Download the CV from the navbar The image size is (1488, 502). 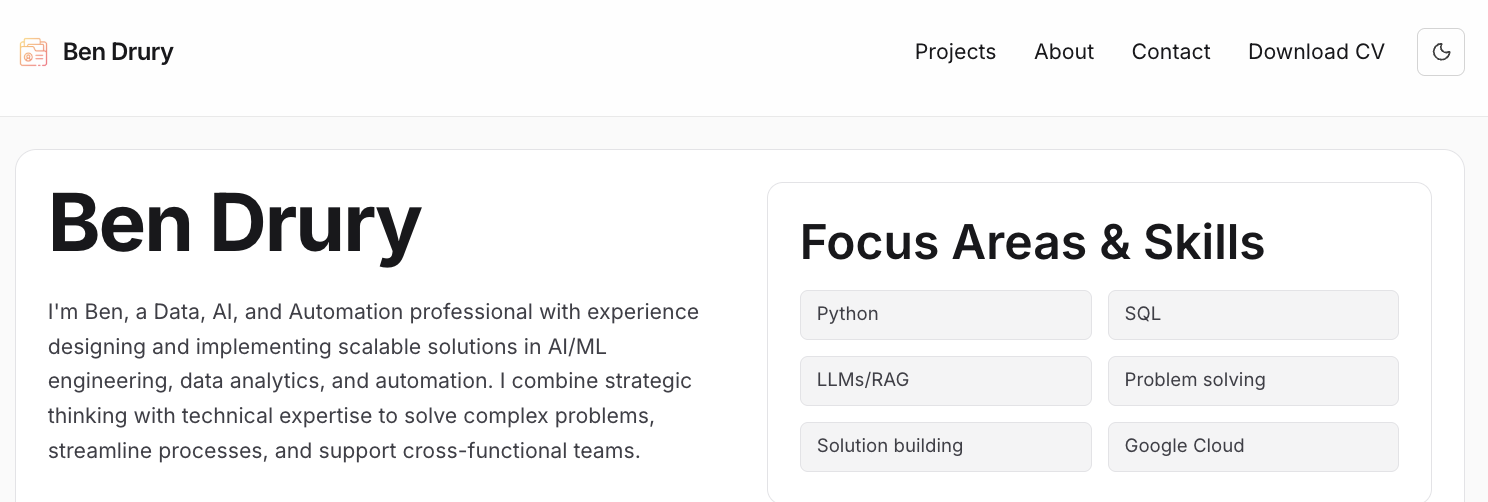pos(1316,52)
